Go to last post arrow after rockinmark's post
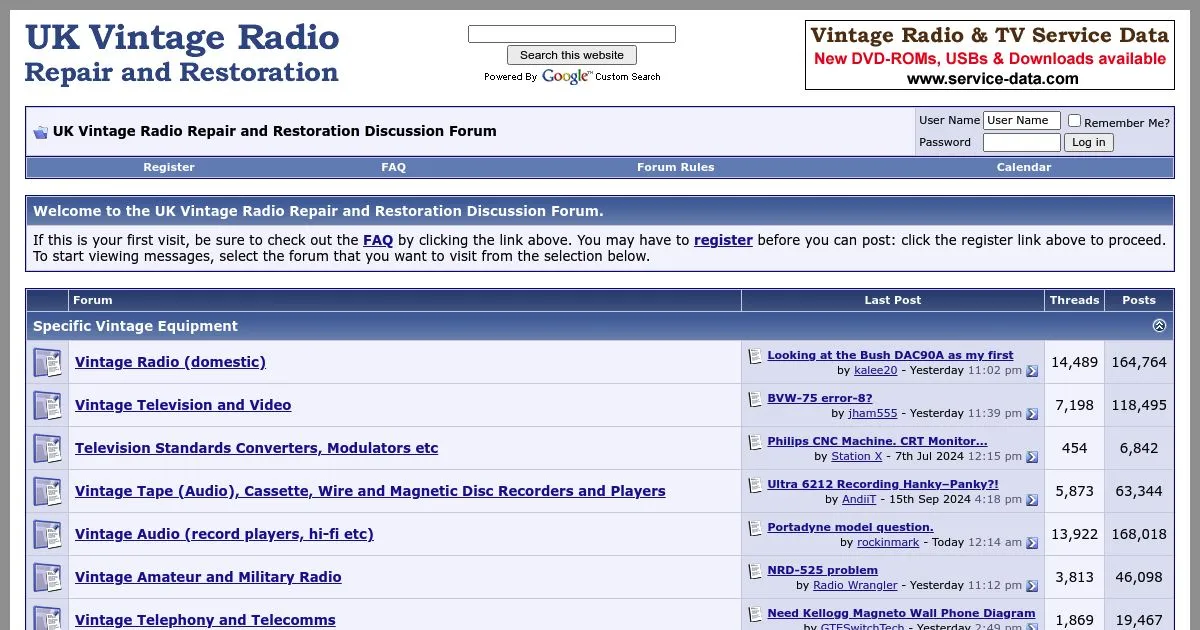 coord(1032,543)
